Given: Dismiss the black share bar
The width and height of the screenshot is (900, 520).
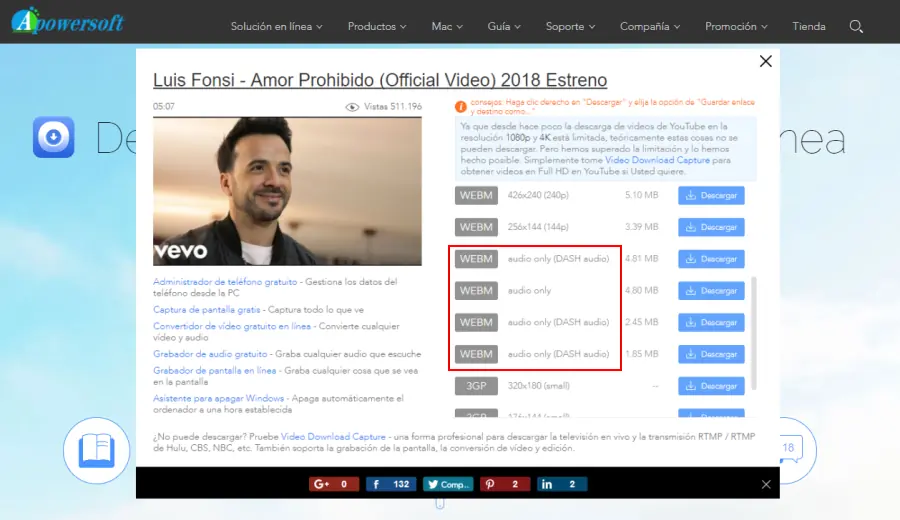Looking at the screenshot, I should coord(766,484).
